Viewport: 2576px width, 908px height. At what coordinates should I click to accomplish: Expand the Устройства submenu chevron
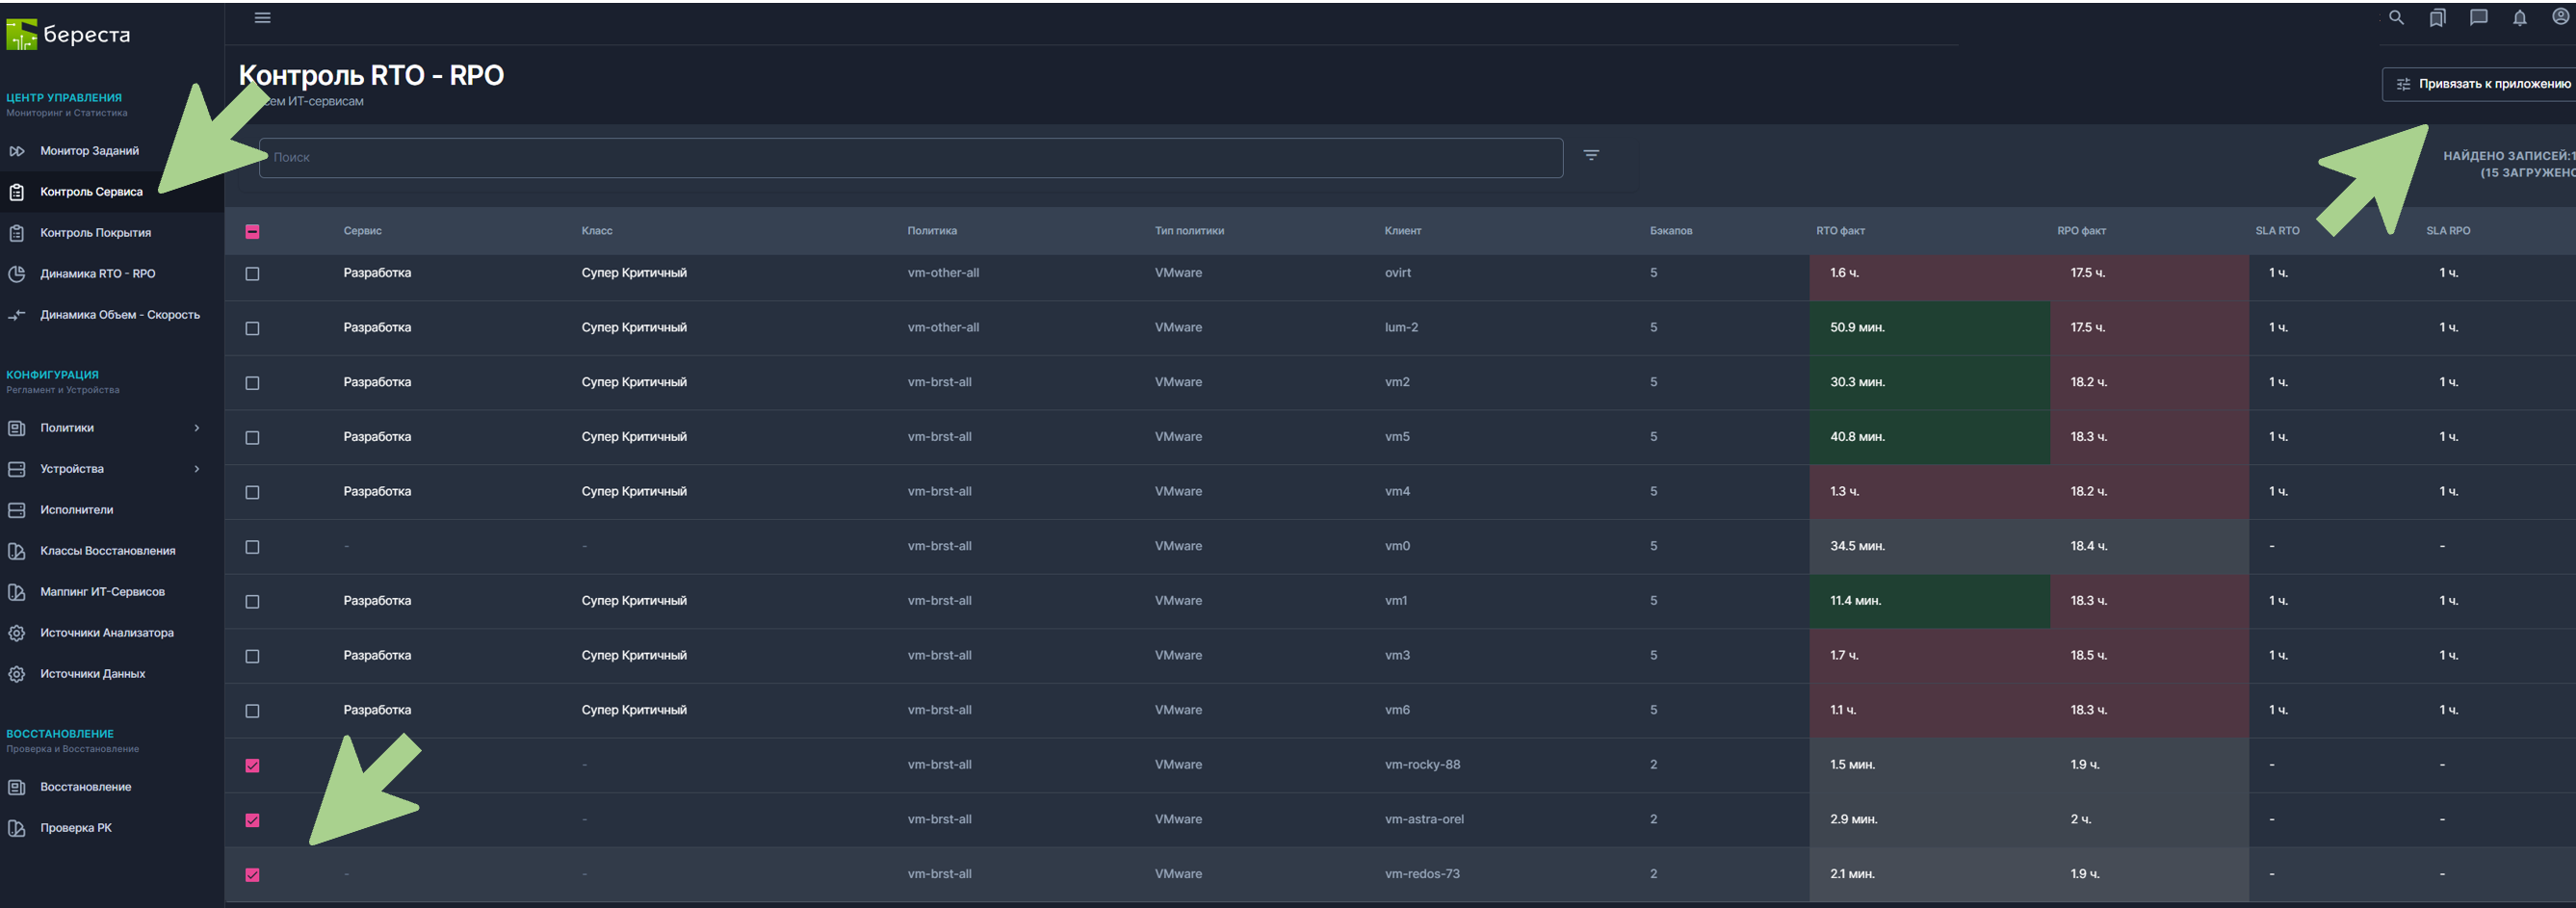[197, 469]
